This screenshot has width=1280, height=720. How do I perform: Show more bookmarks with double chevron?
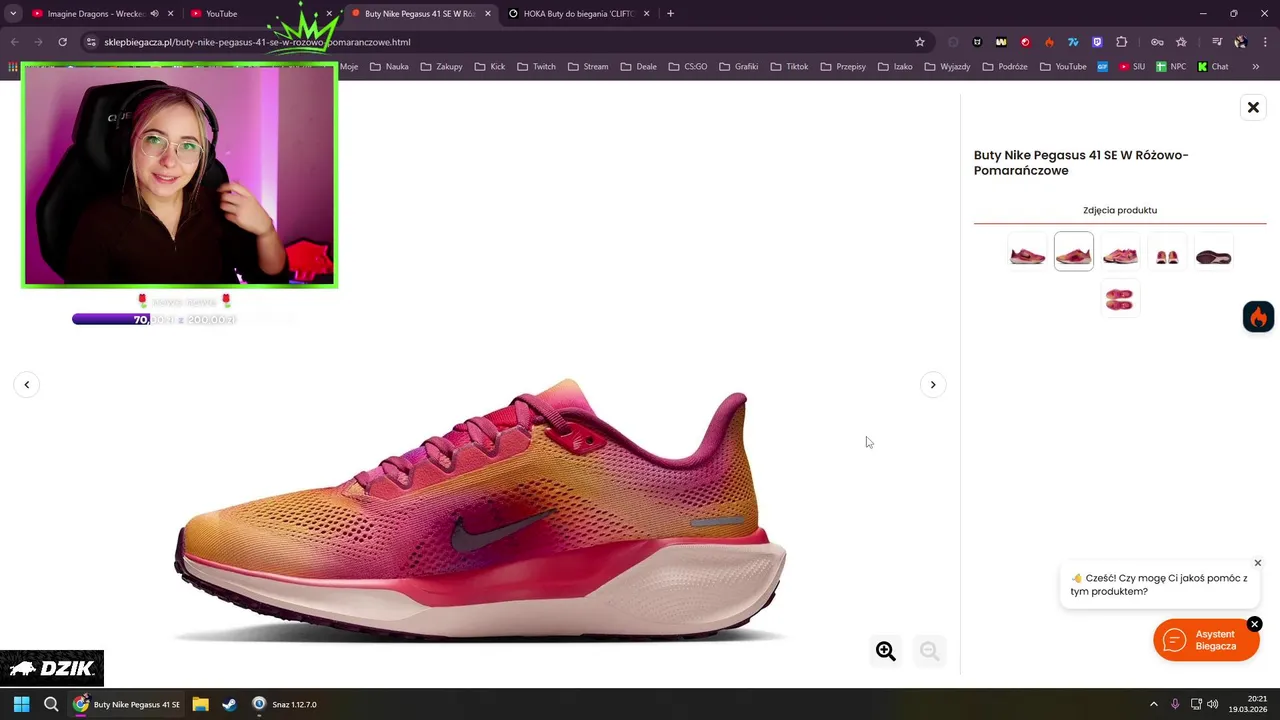1256,67
